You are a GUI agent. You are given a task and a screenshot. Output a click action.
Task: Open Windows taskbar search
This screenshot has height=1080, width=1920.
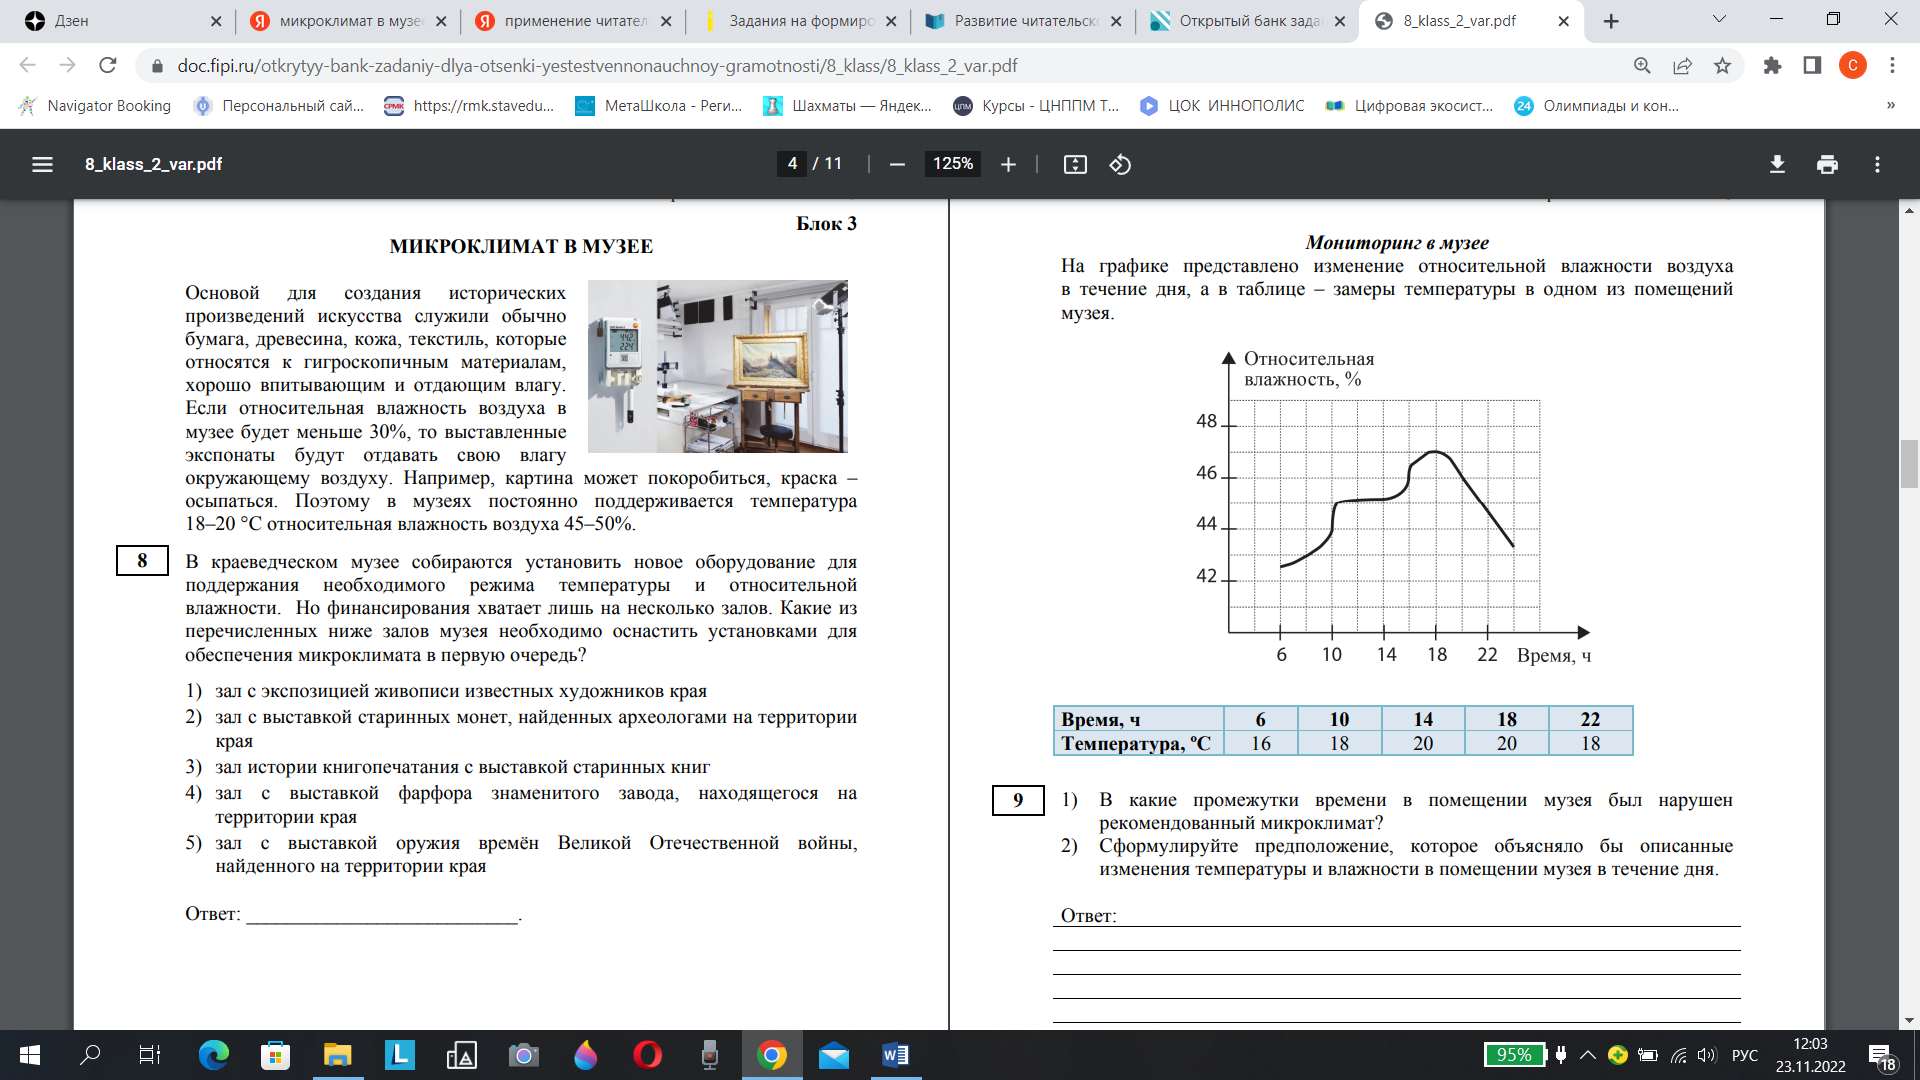[x=90, y=1055]
